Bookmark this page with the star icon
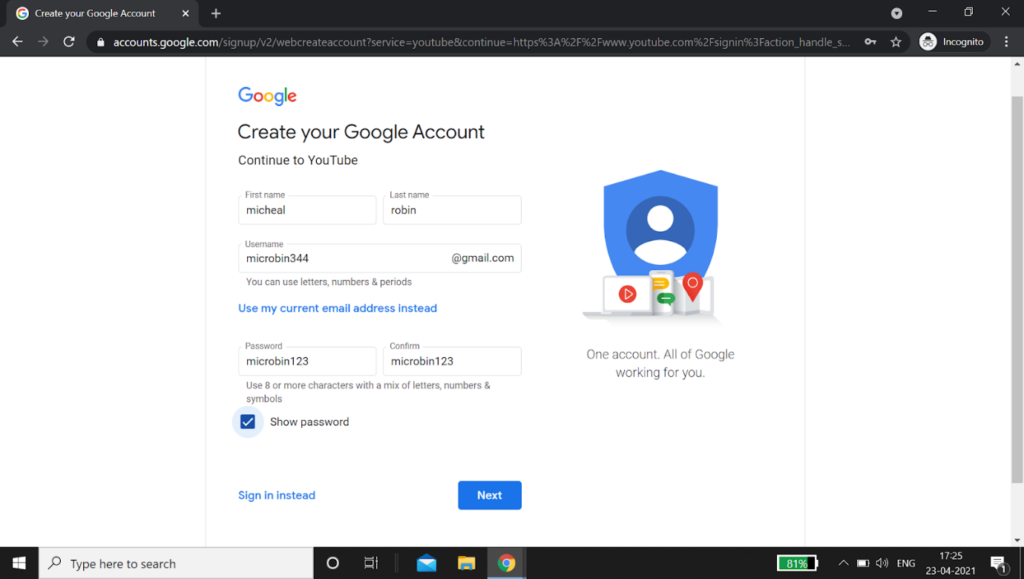 896,42
